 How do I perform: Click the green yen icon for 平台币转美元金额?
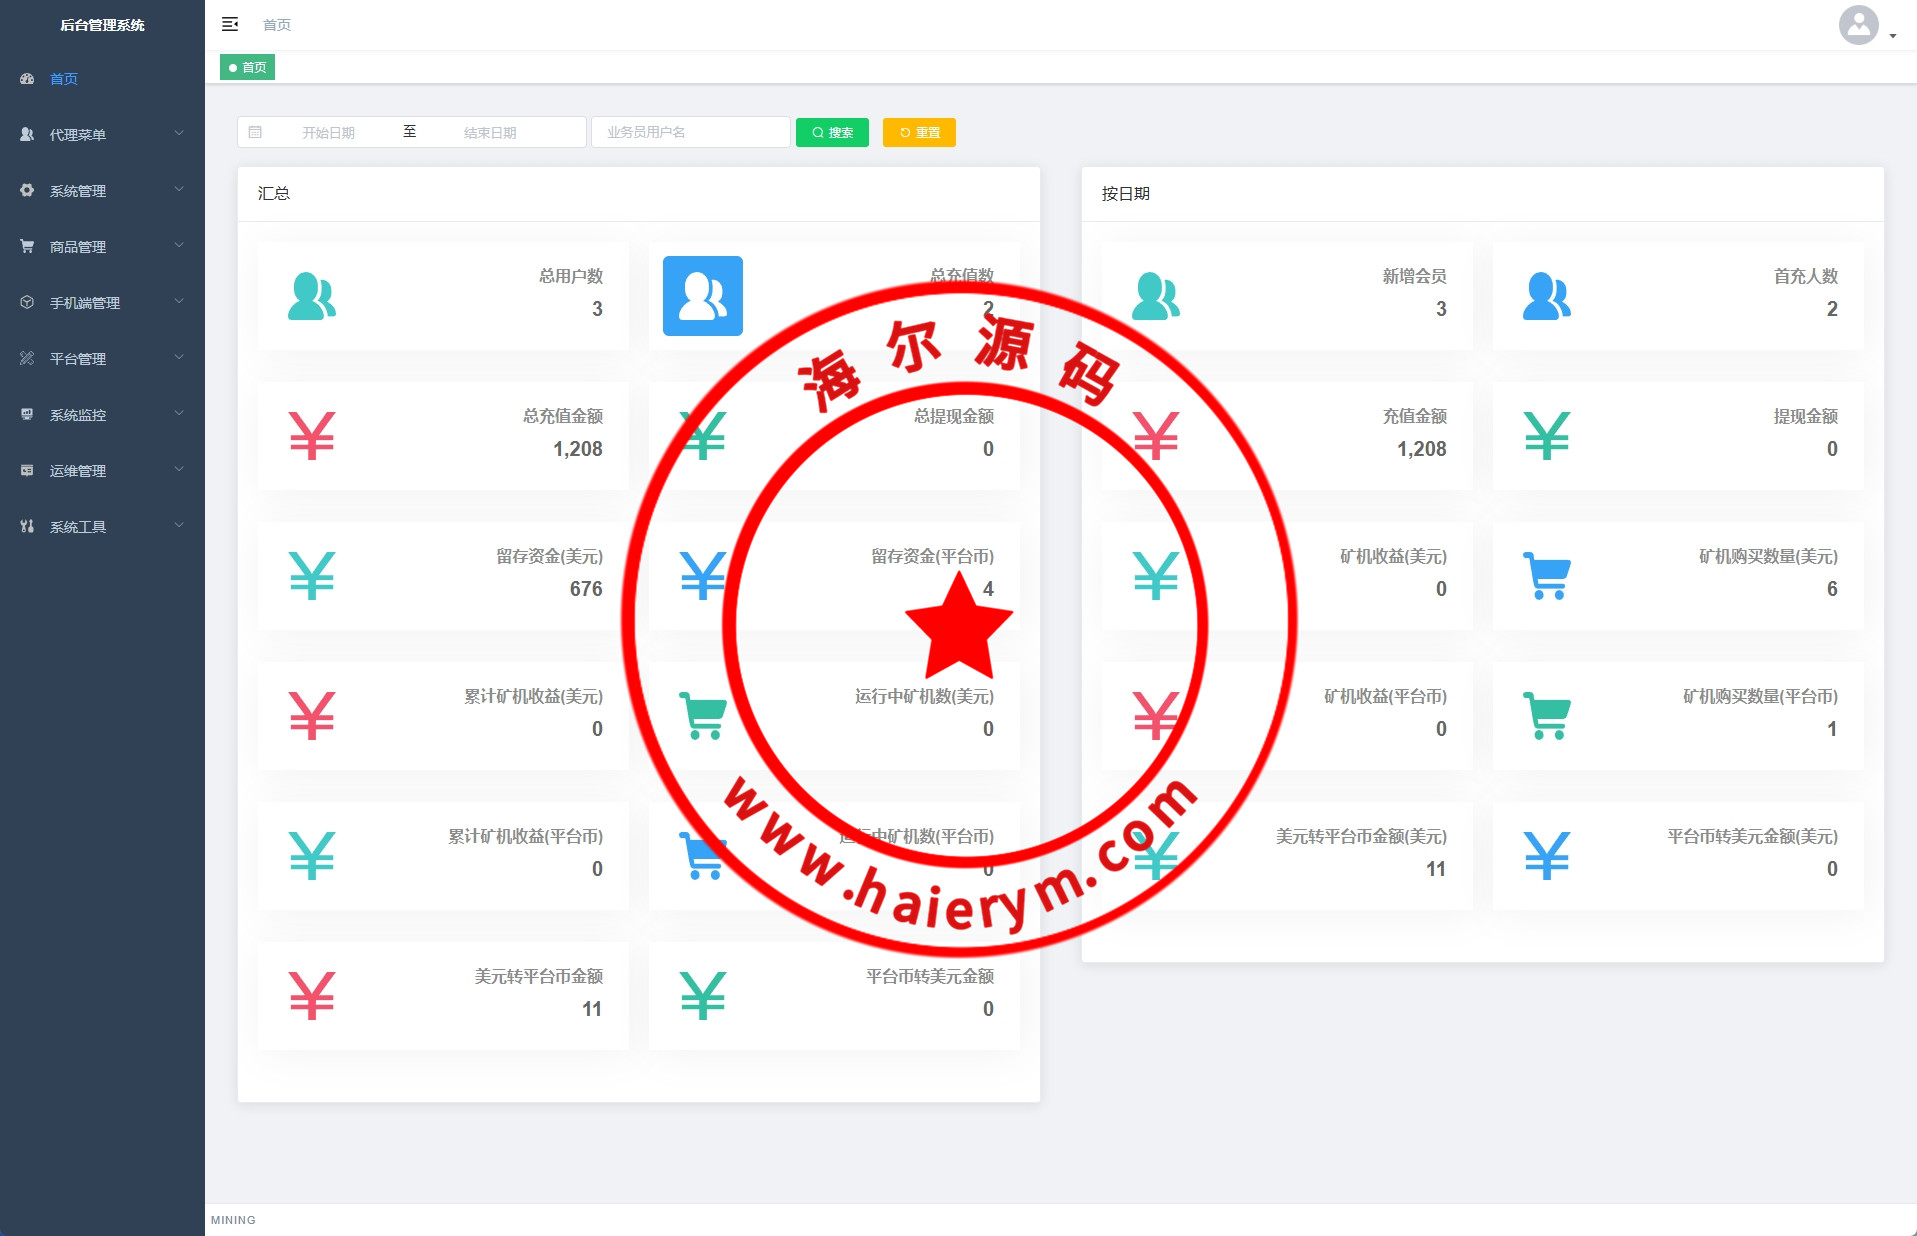coord(702,996)
